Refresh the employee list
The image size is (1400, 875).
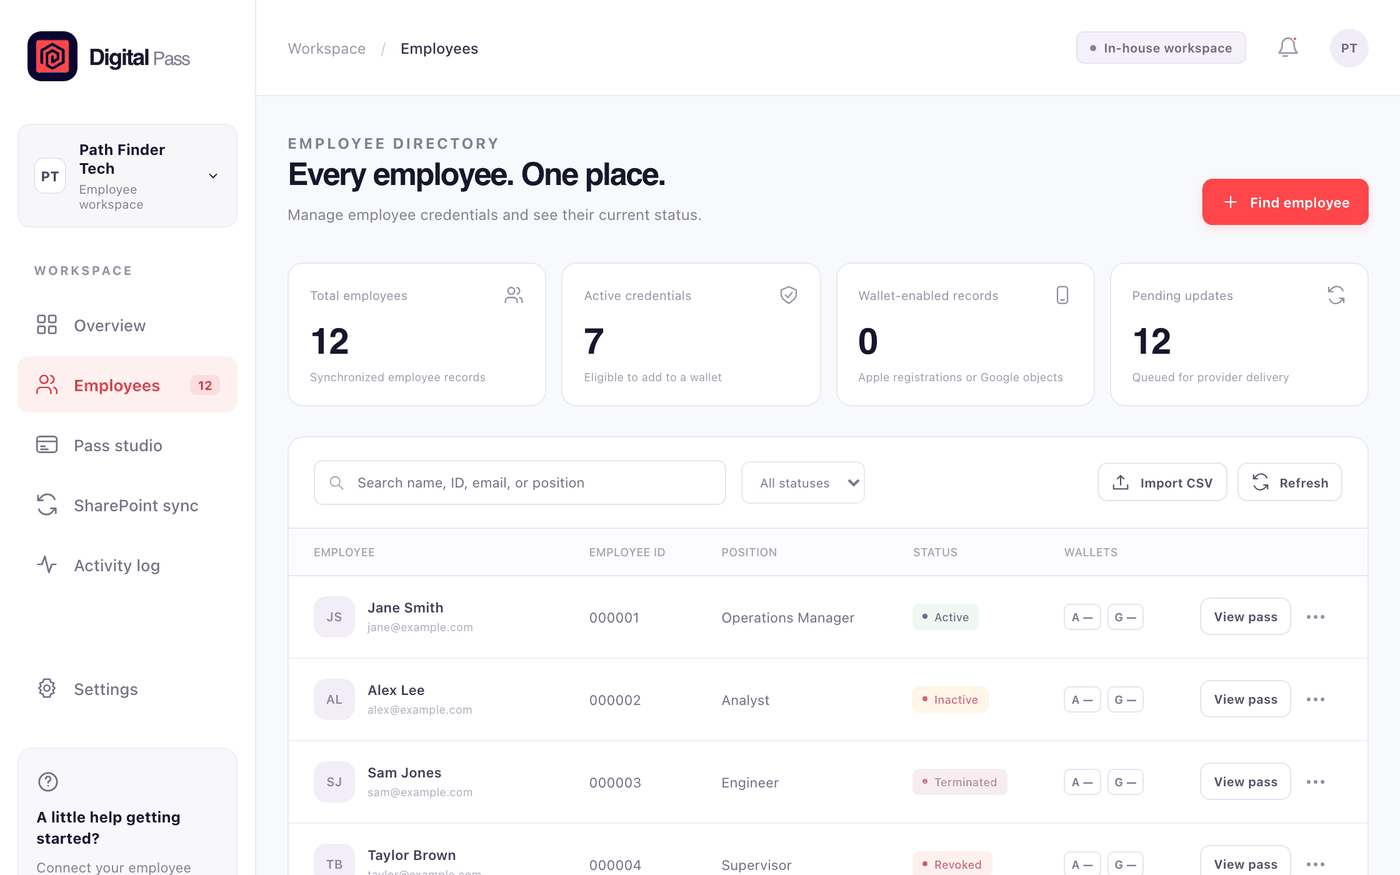tap(1290, 483)
